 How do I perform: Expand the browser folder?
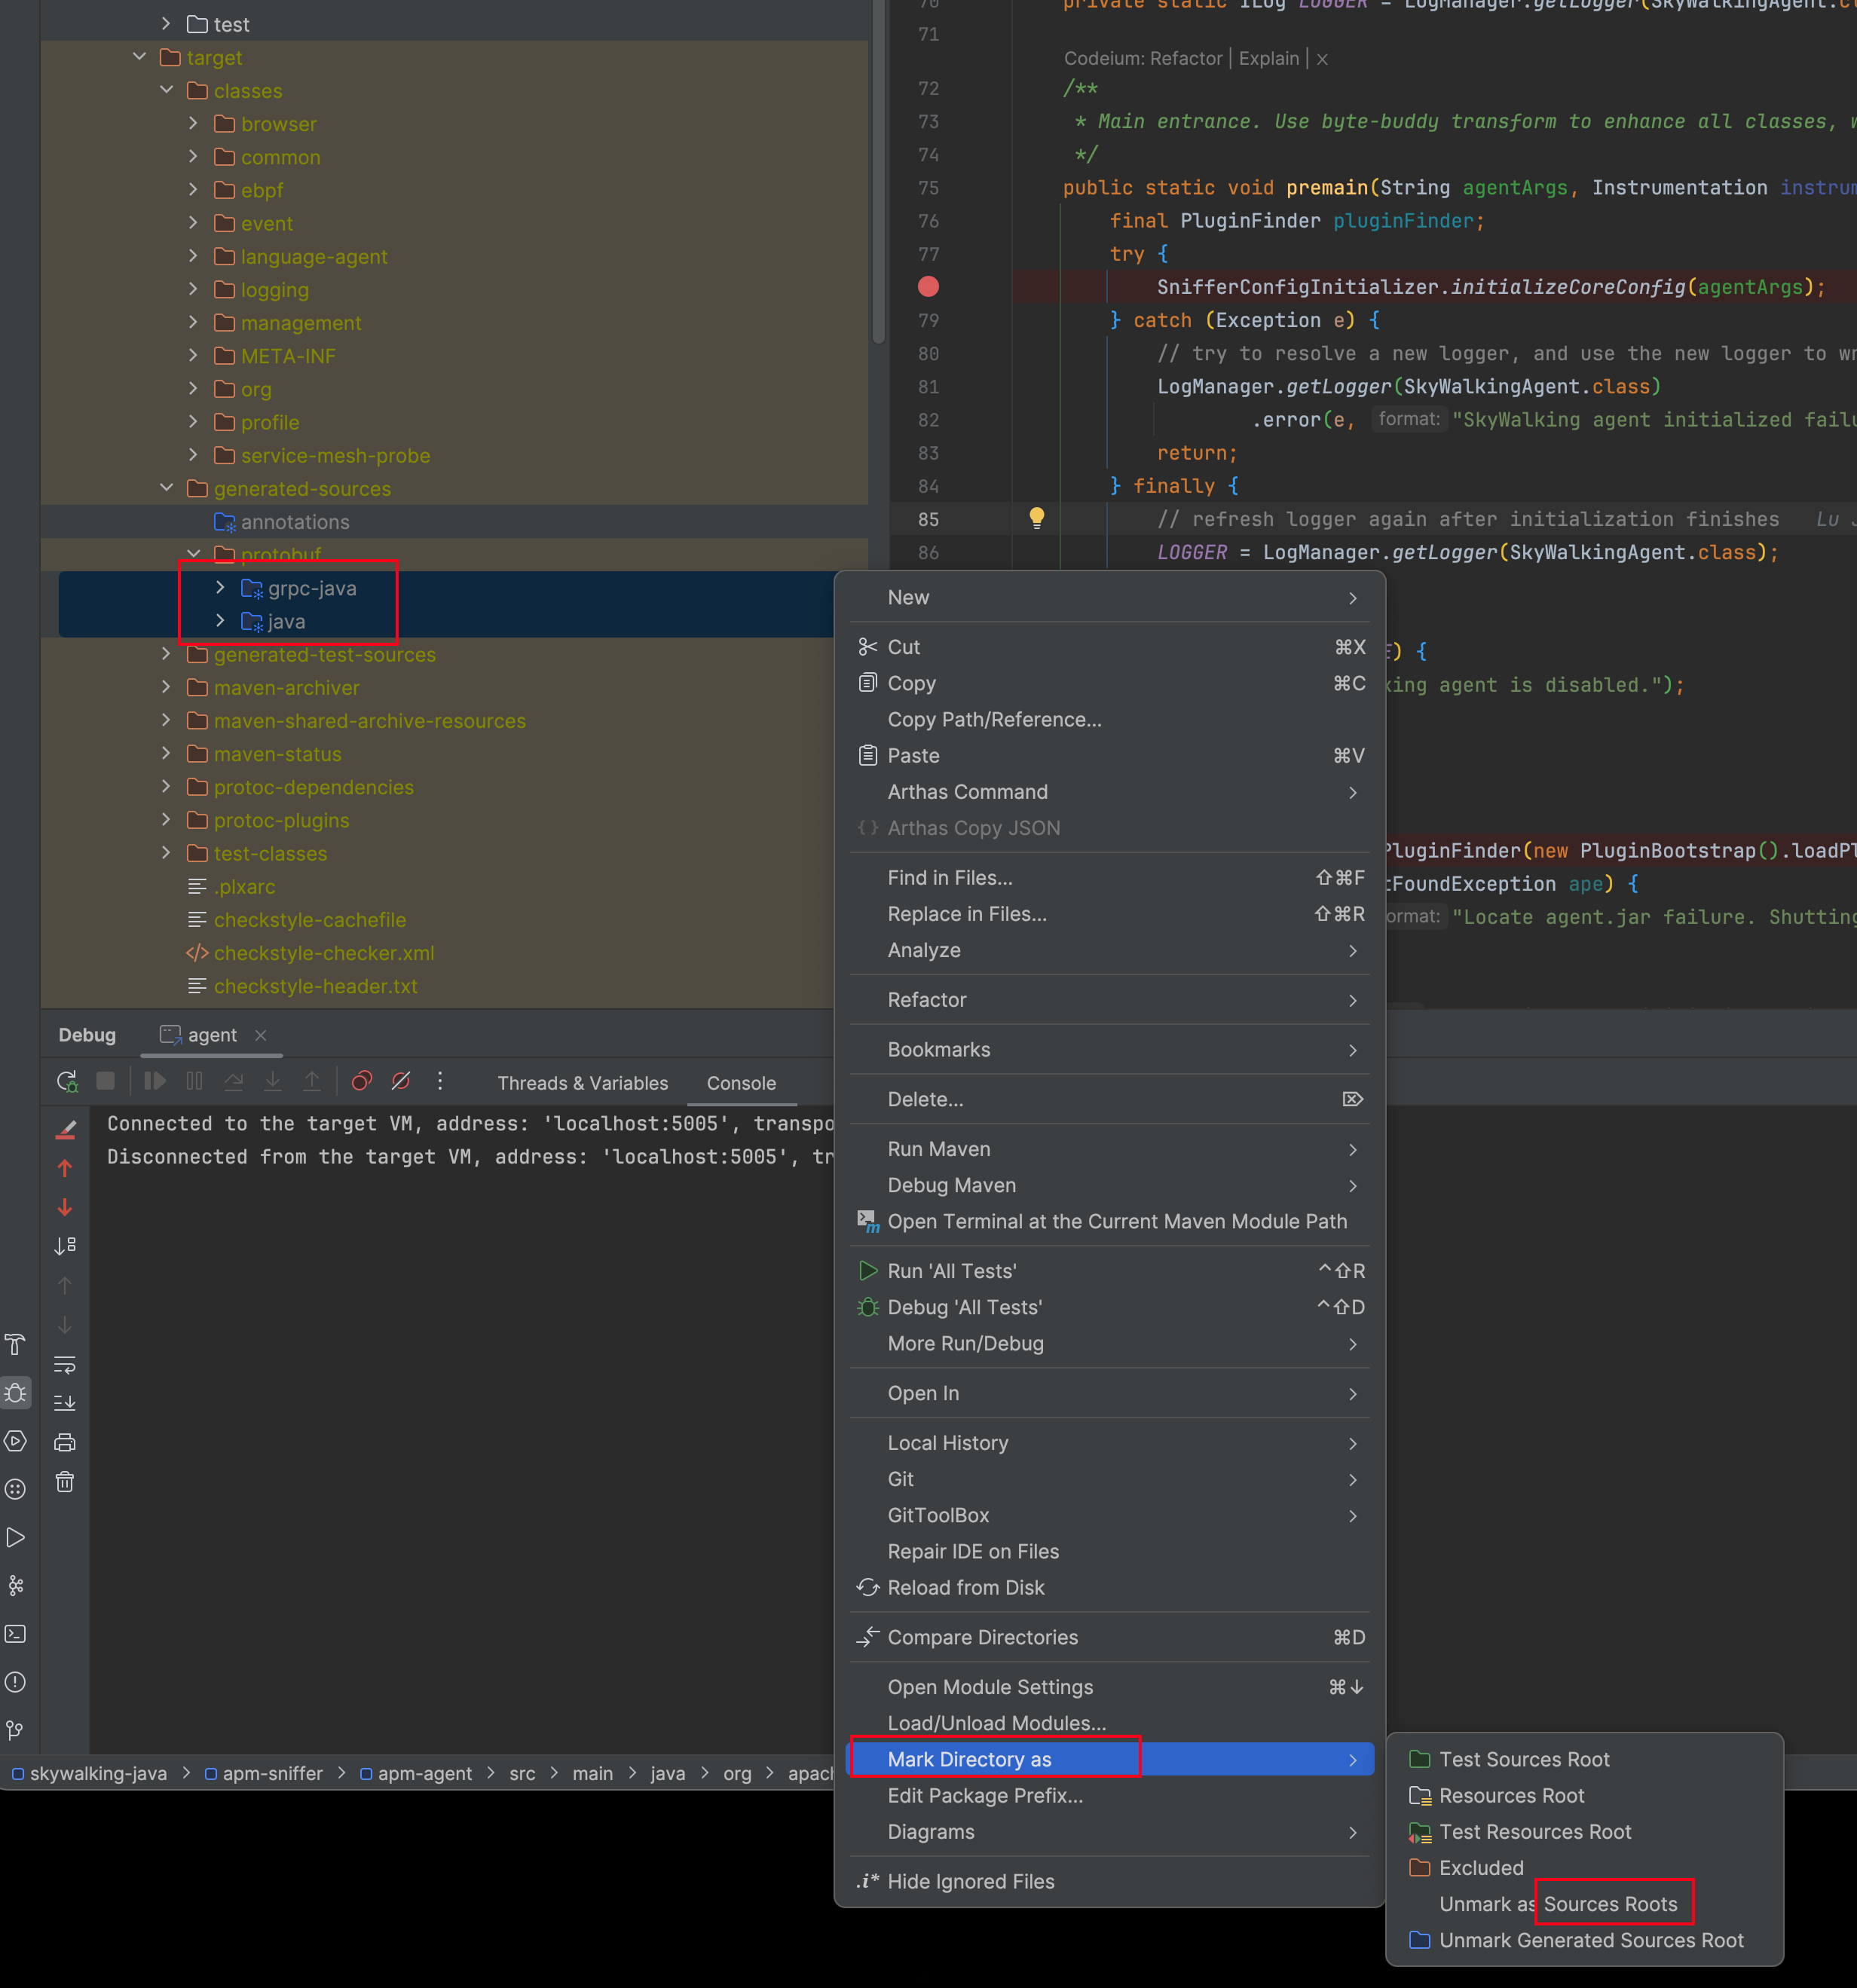click(x=193, y=123)
